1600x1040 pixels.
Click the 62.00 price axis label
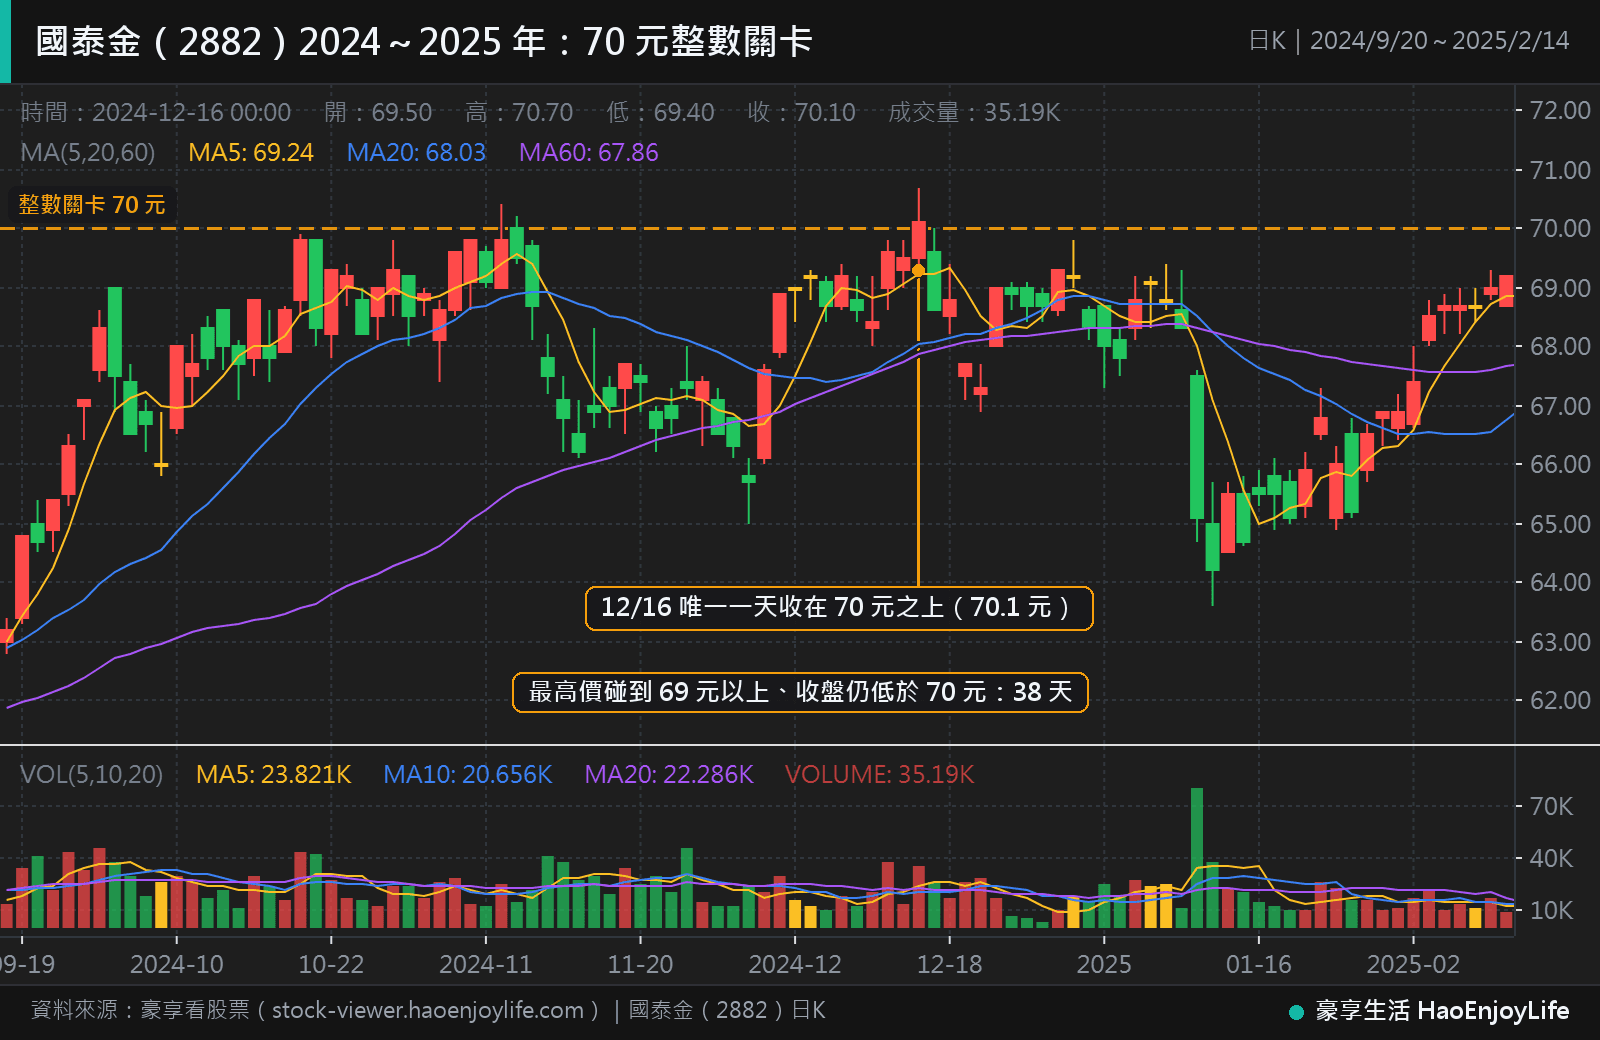(x=1560, y=700)
